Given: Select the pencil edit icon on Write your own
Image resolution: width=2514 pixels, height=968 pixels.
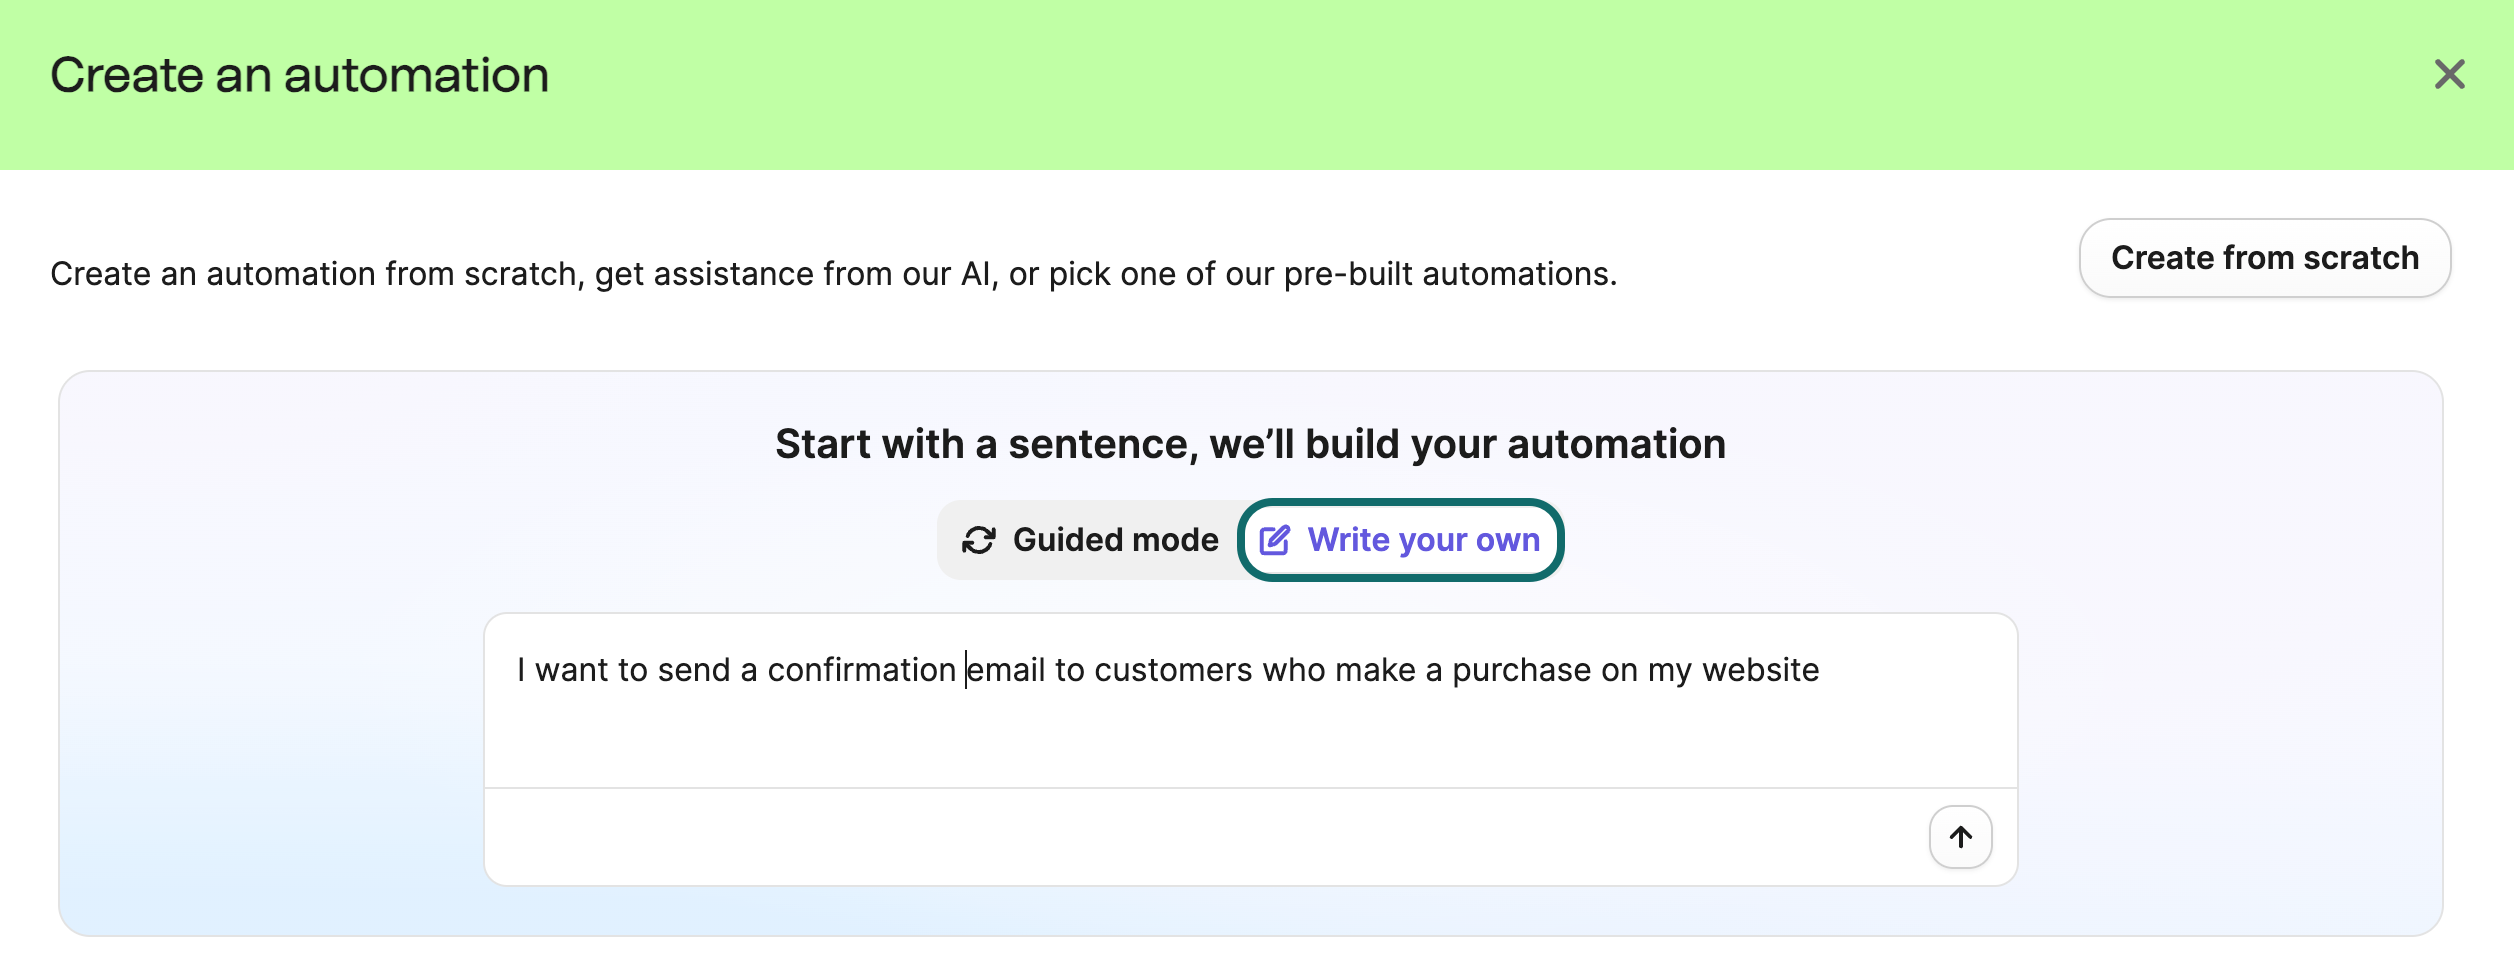Looking at the screenshot, I should tap(1275, 539).
